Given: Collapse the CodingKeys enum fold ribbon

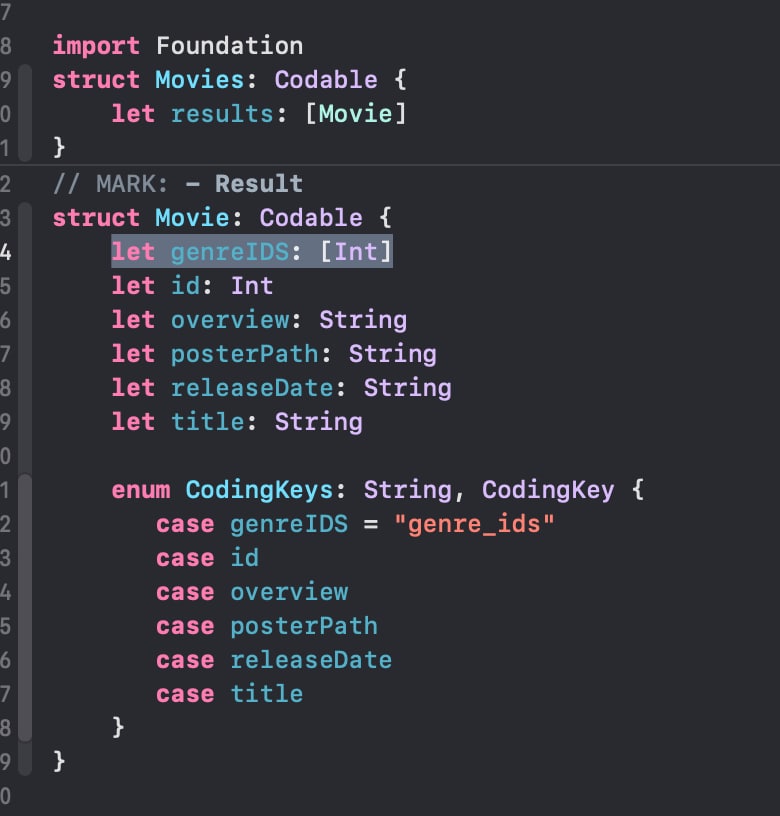Looking at the screenshot, I should click(25, 607).
